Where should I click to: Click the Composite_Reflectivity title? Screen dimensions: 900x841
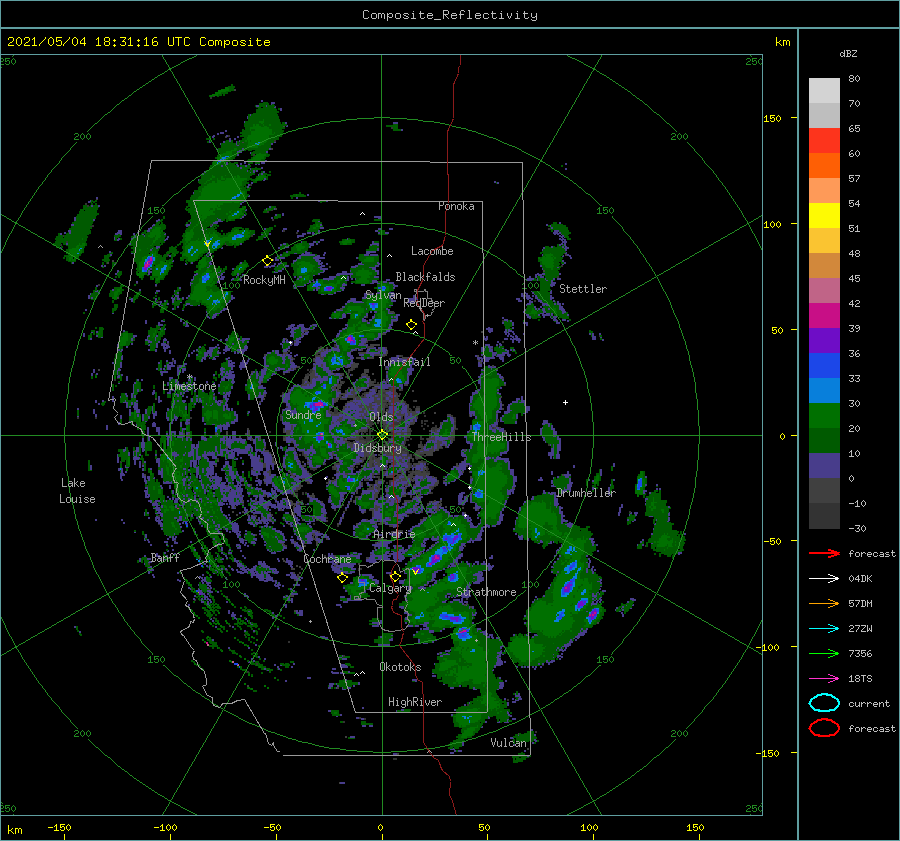point(450,15)
